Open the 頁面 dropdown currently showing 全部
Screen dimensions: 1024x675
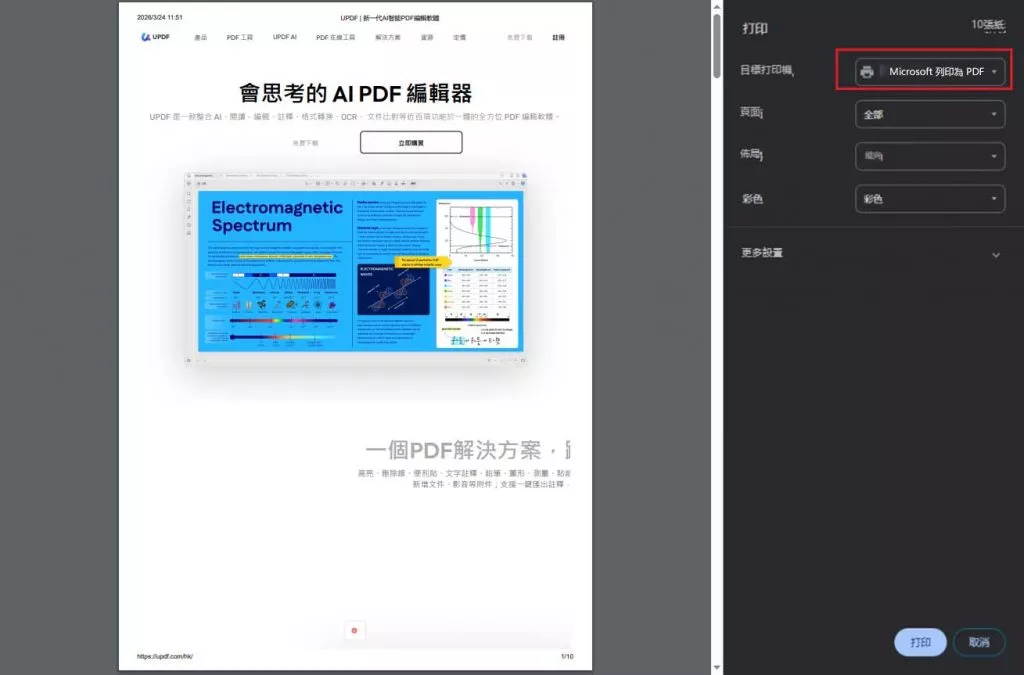[x=929, y=114]
